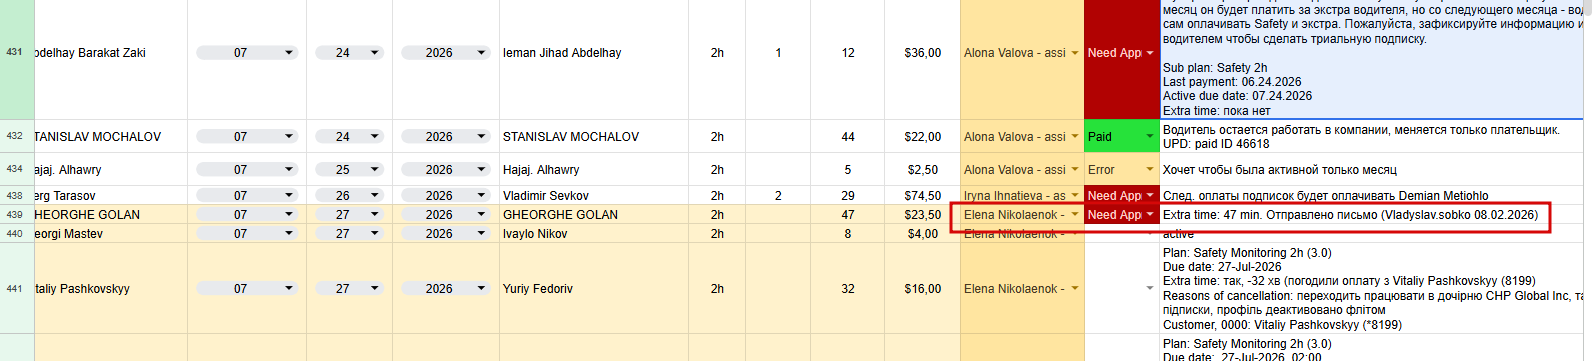The width and height of the screenshot is (1593, 361).
Task: Select cell with amount $36,00
Action: [922, 53]
